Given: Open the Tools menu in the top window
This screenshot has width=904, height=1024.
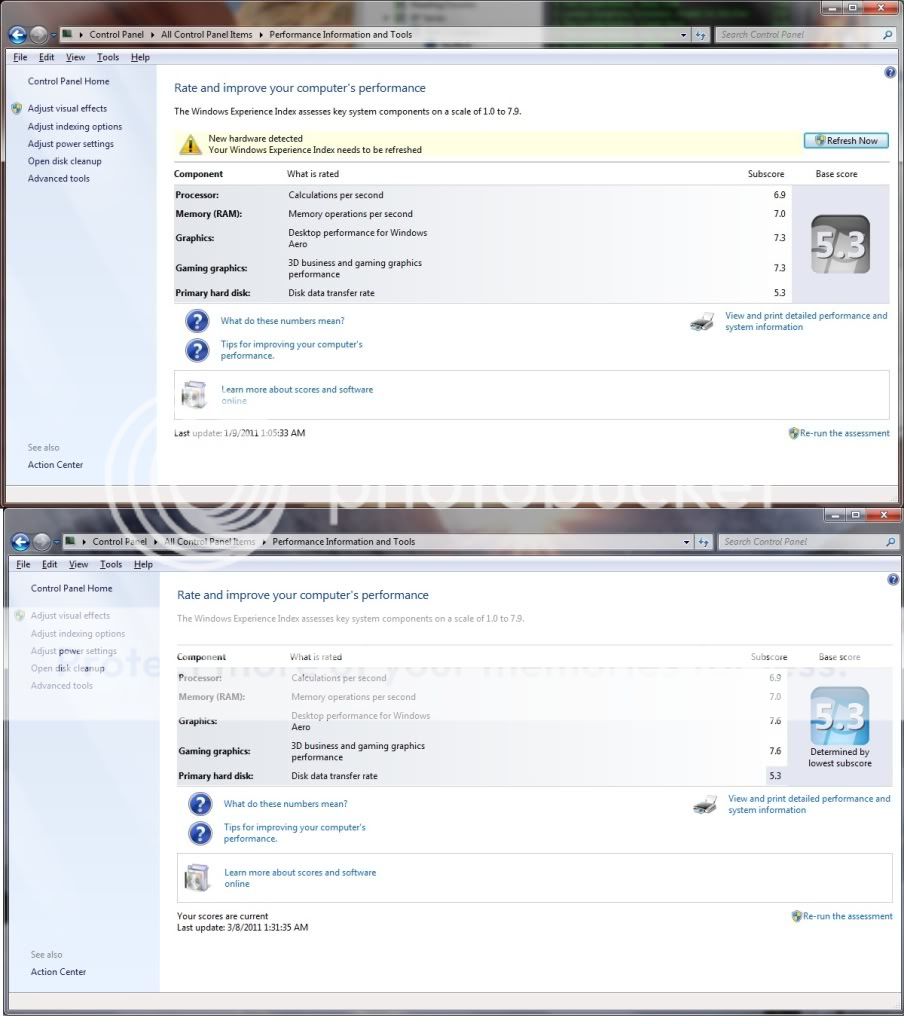Looking at the screenshot, I should click(x=108, y=57).
